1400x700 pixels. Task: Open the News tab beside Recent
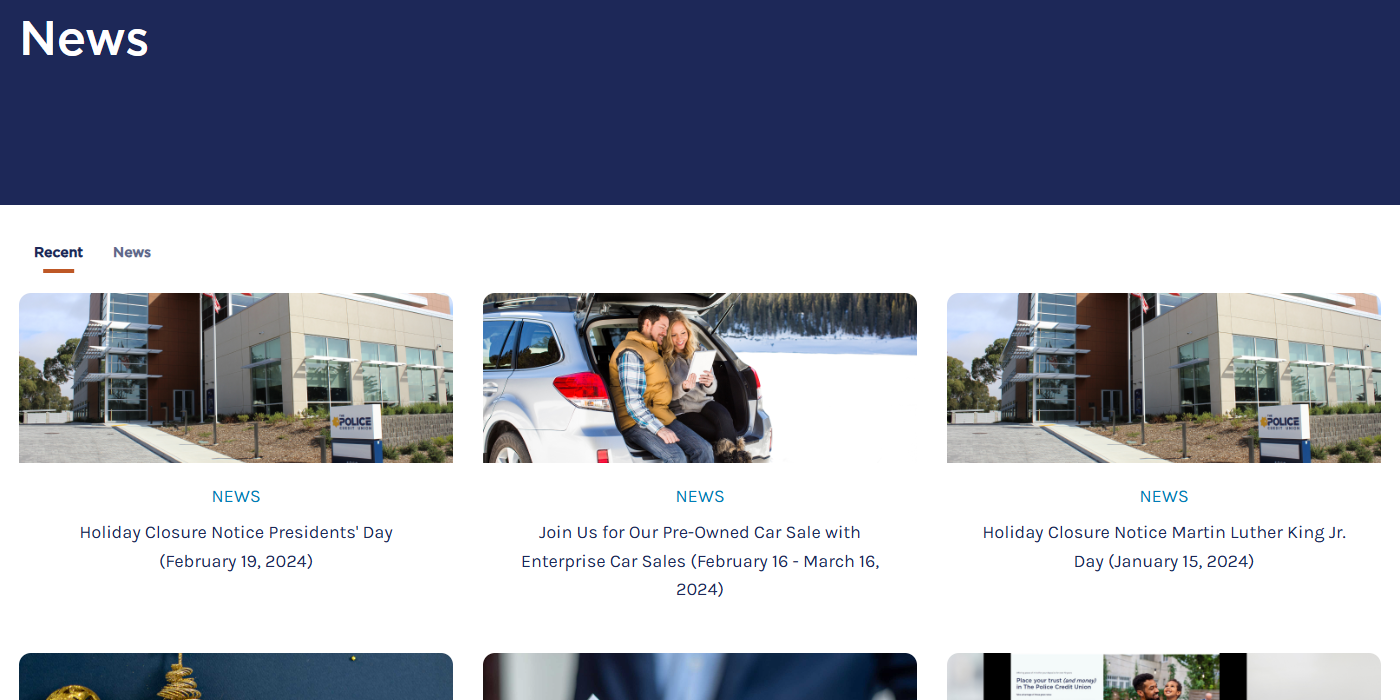tap(132, 252)
